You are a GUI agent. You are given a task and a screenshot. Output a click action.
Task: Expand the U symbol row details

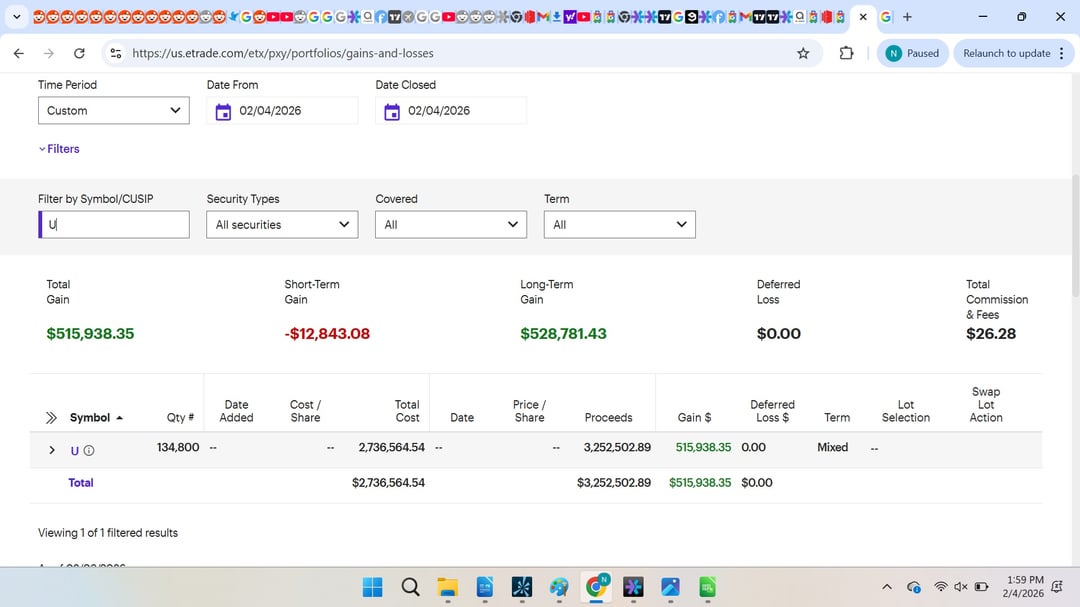(x=52, y=451)
